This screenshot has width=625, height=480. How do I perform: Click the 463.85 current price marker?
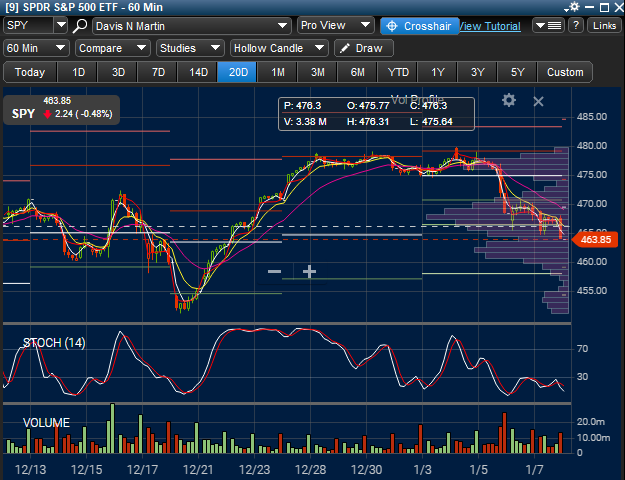[x=595, y=240]
